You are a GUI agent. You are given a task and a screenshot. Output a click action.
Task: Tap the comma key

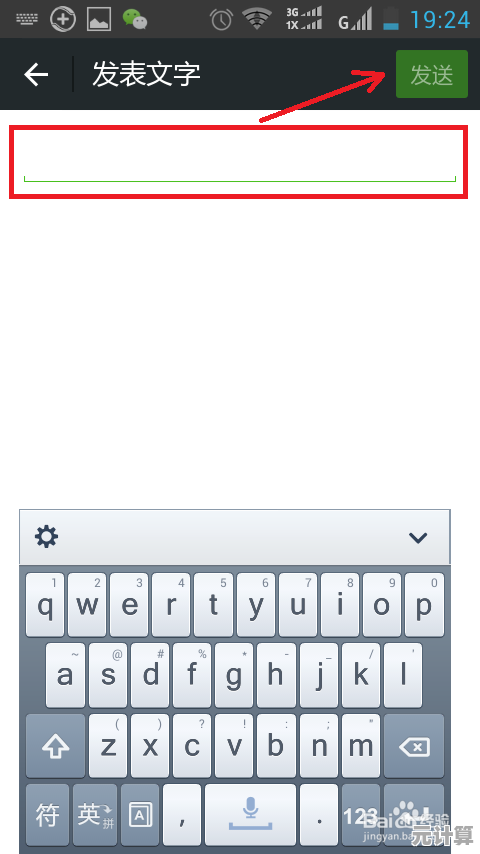click(182, 815)
